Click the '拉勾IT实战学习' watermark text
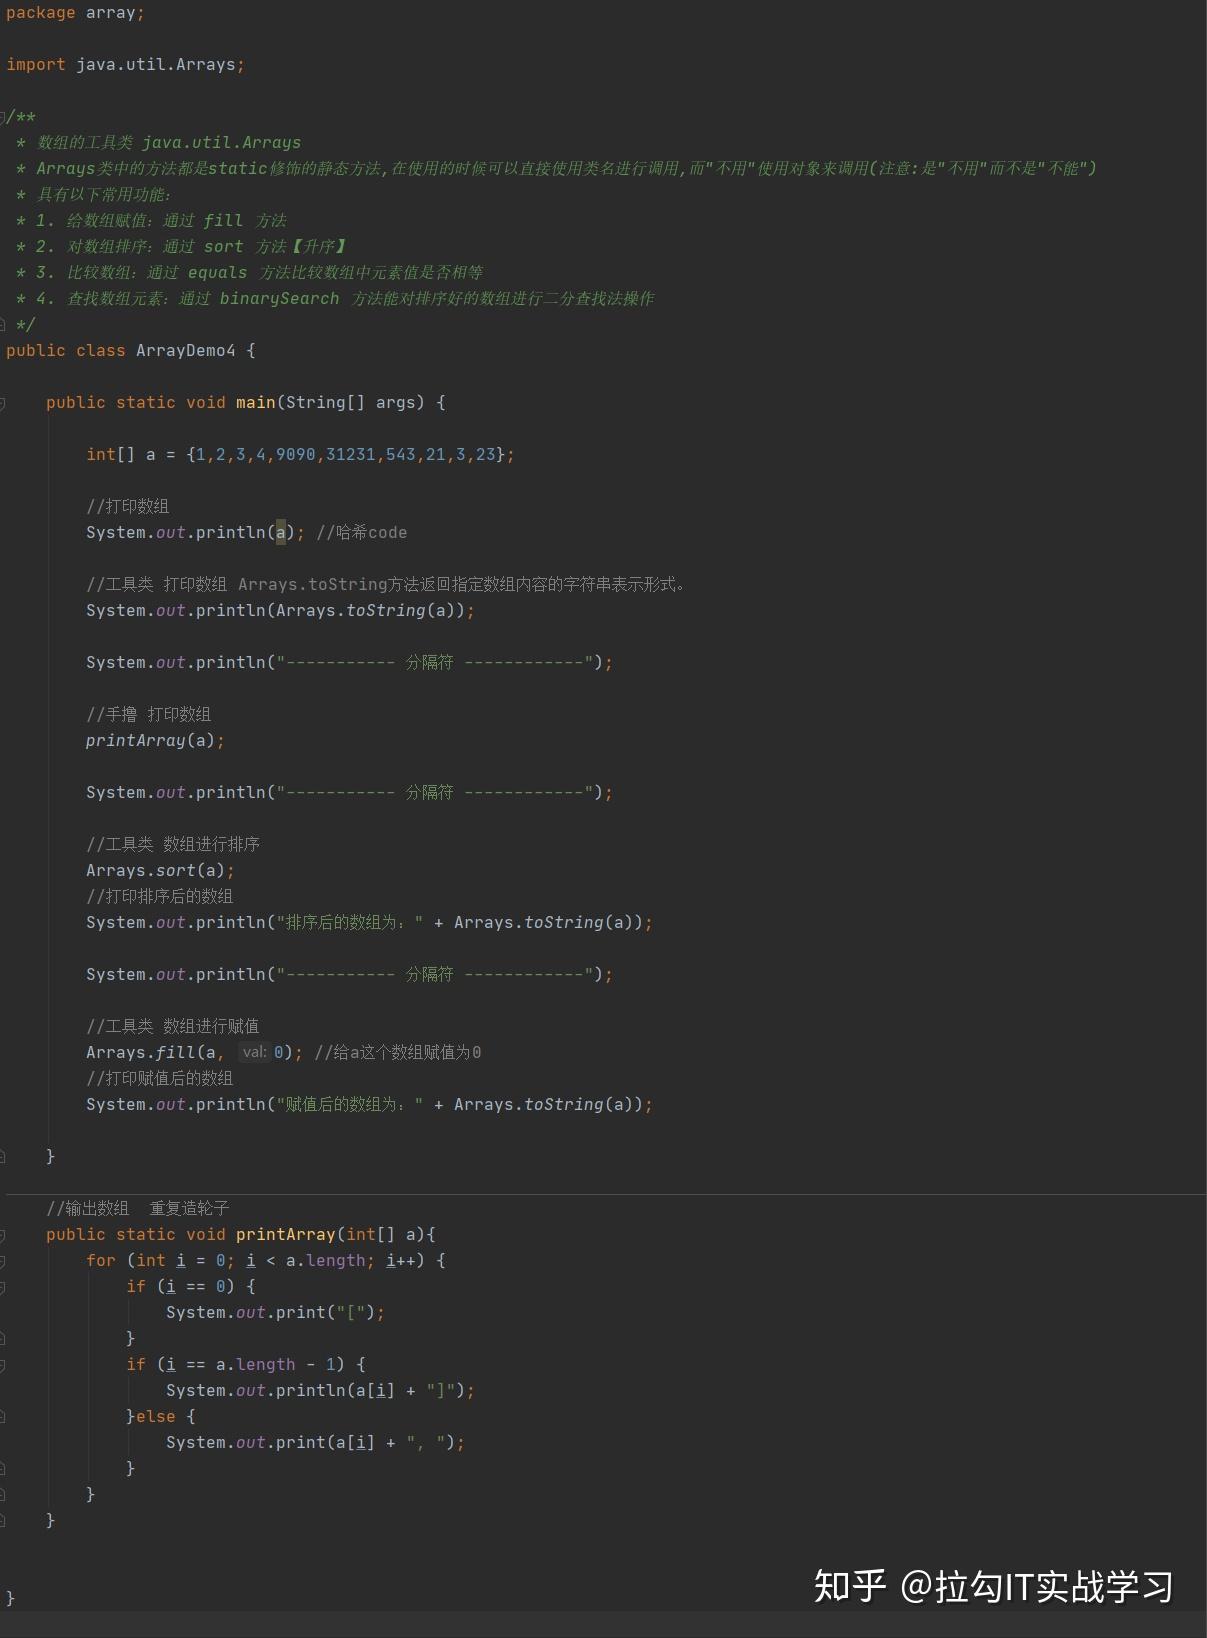The image size is (1207, 1638). [1054, 1586]
